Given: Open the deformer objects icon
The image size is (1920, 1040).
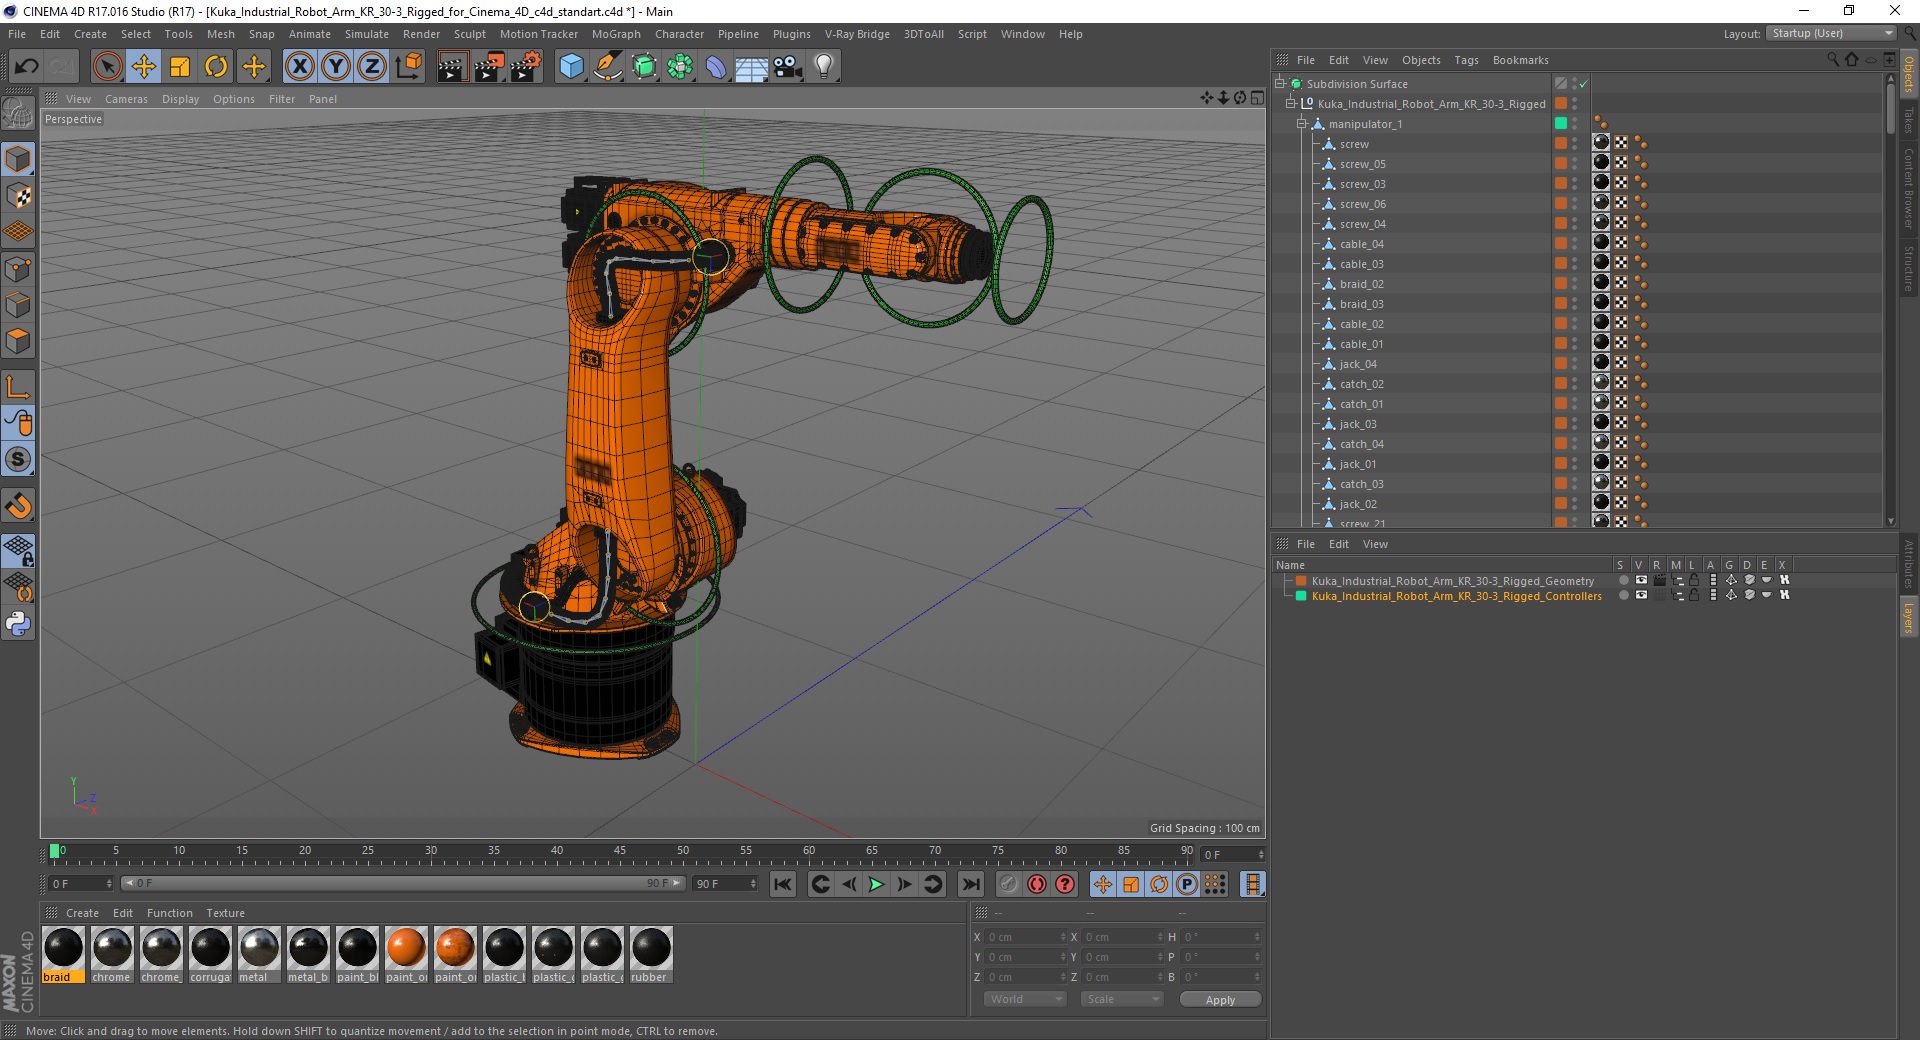Looking at the screenshot, I should [x=716, y=67].
